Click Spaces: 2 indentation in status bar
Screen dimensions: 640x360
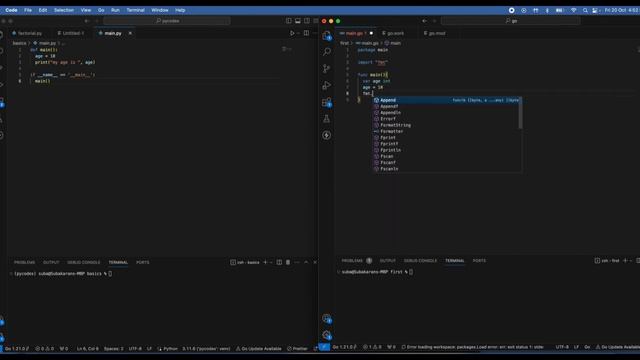(113, 349)
